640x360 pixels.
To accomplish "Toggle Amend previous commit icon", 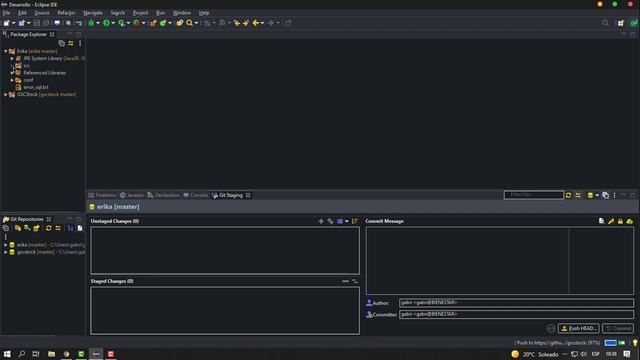I will pyautogui.click(x=601, y=221).
